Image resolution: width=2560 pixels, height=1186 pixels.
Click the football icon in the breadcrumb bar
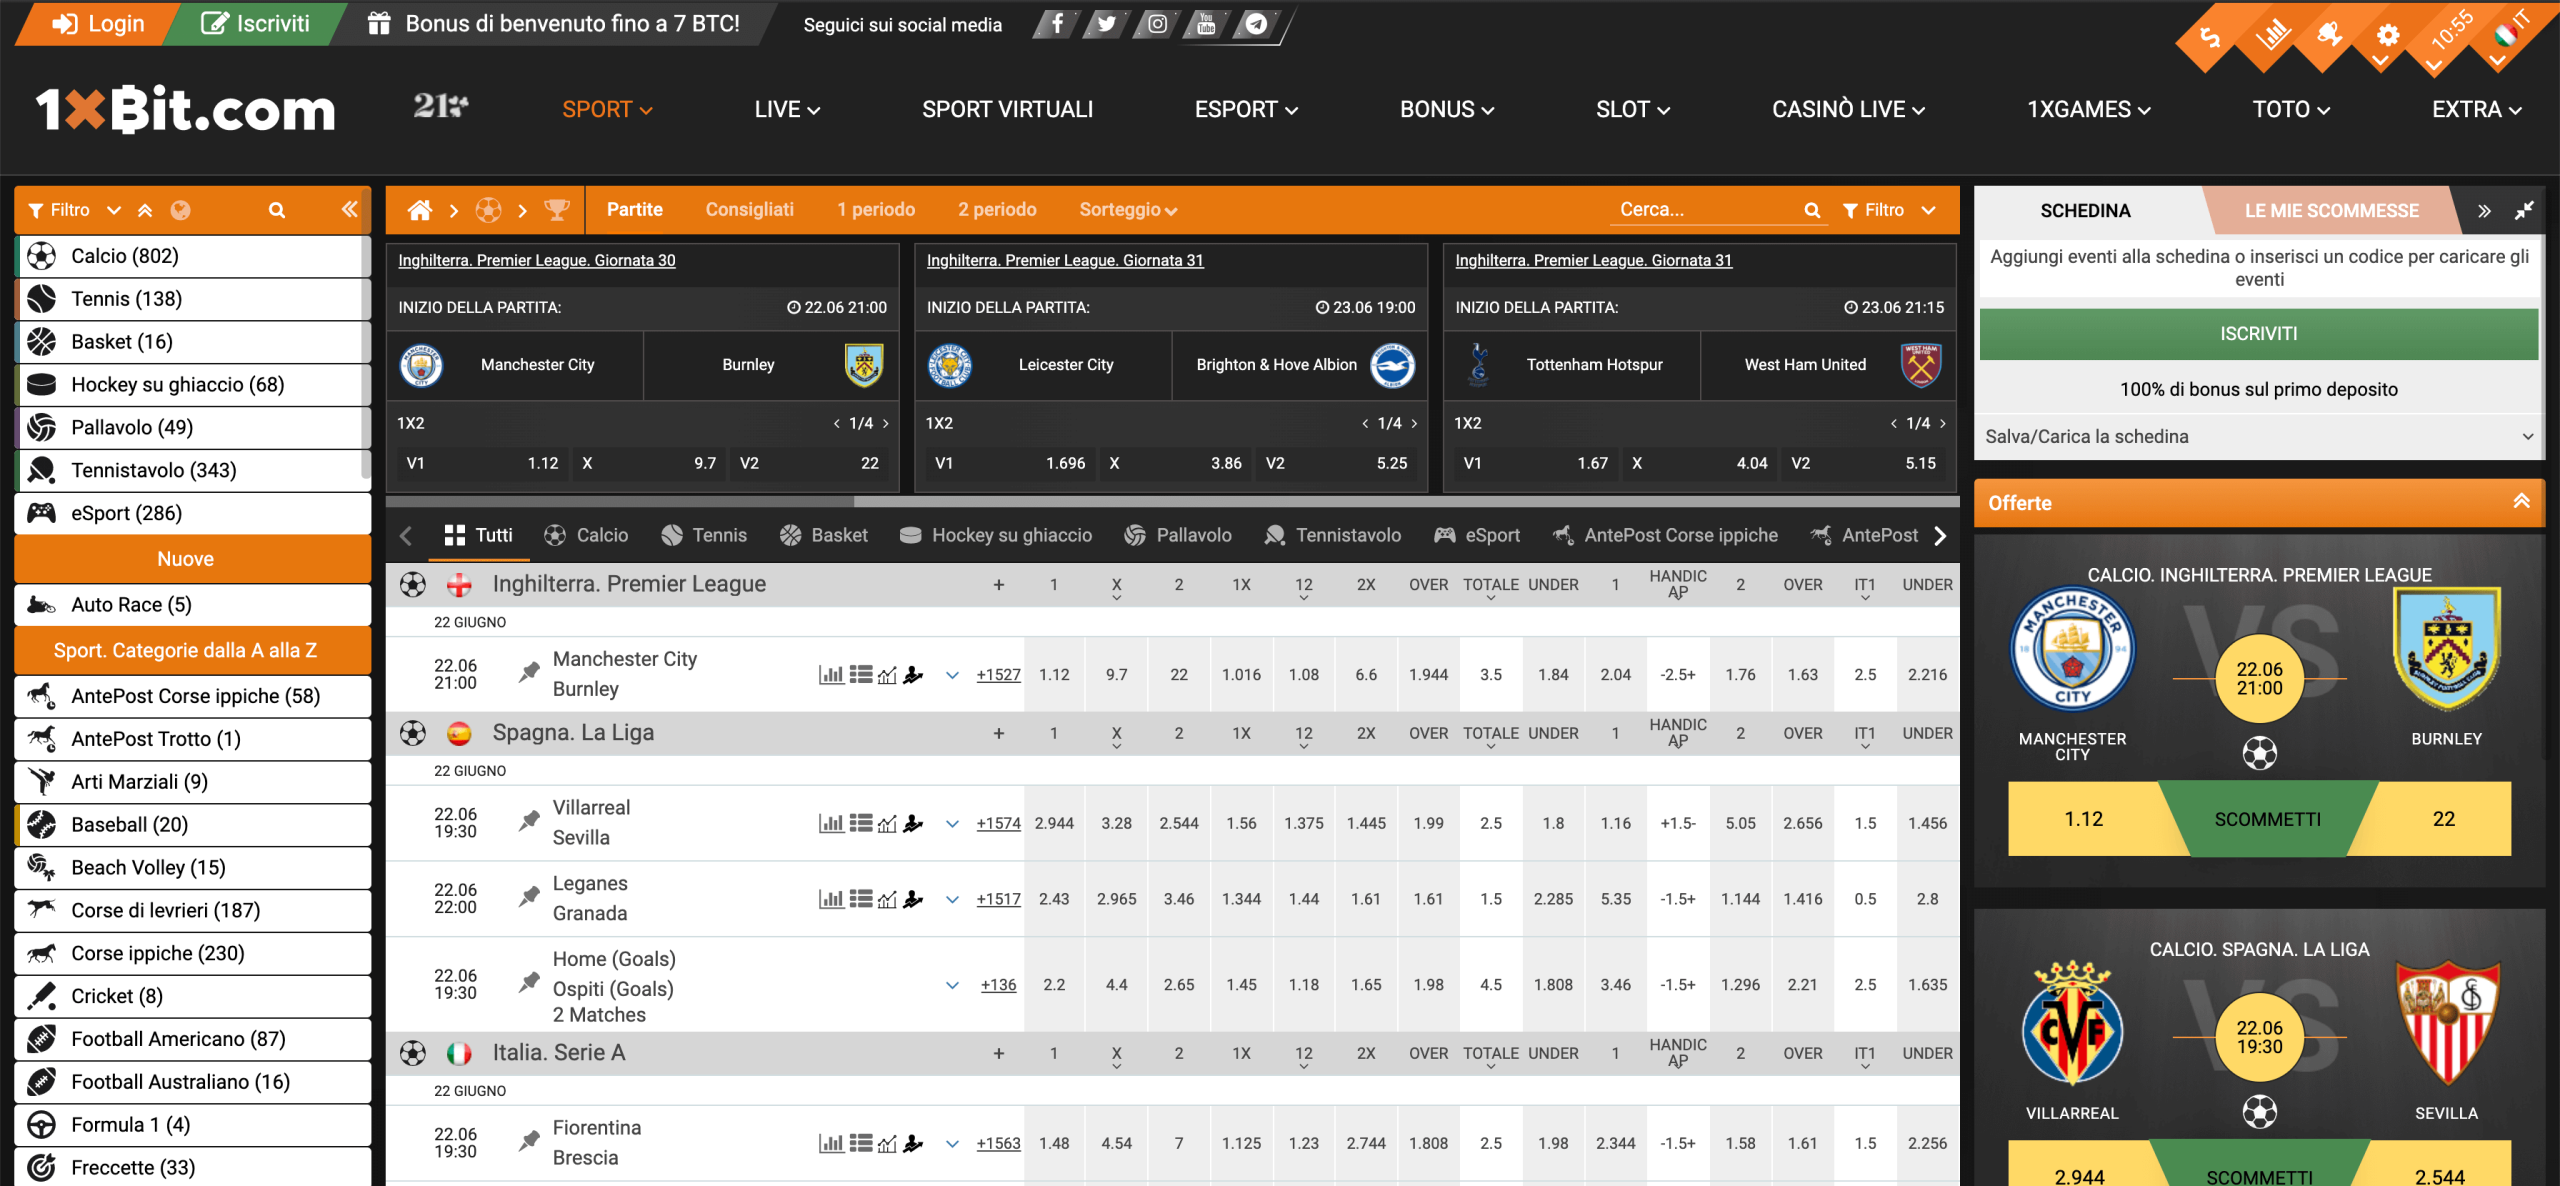pos(488,210)
